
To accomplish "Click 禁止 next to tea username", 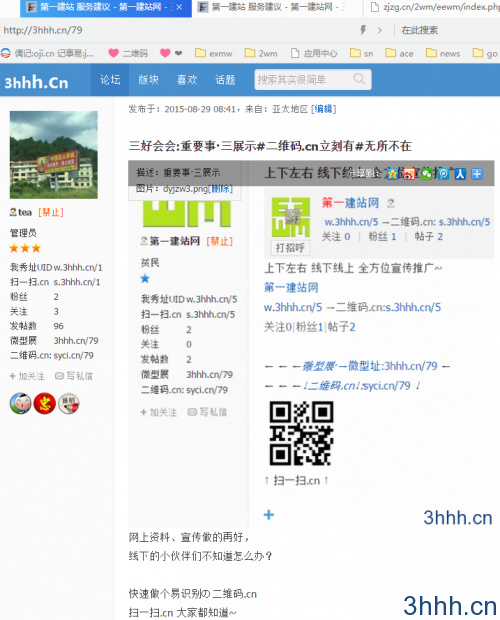I will 51,212.
